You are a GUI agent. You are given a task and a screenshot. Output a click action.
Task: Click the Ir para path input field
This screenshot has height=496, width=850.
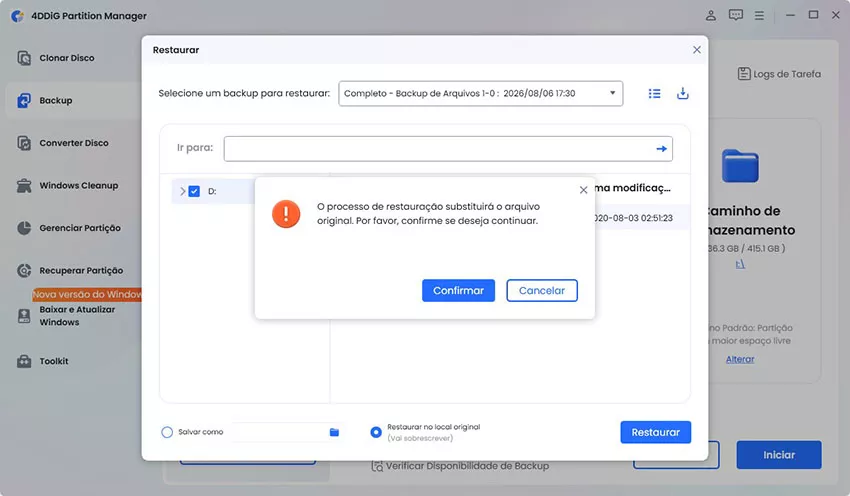coord(448,149)
